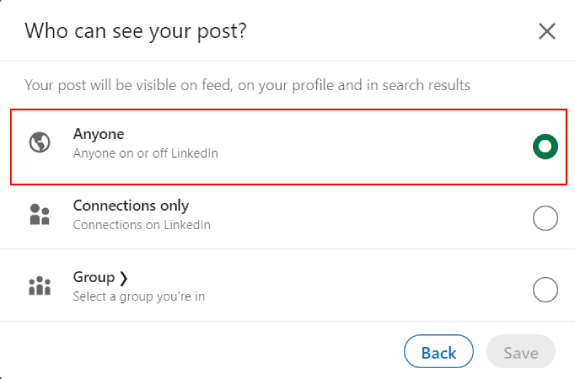Expand the Group chevron arrow
Viewport: 575px width, 379px height.
(124, 278)
